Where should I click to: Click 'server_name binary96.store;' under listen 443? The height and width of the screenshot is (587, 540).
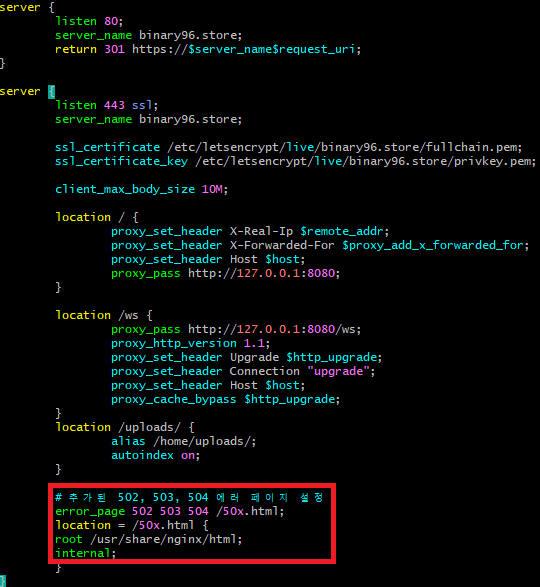[x=149, y=119]
